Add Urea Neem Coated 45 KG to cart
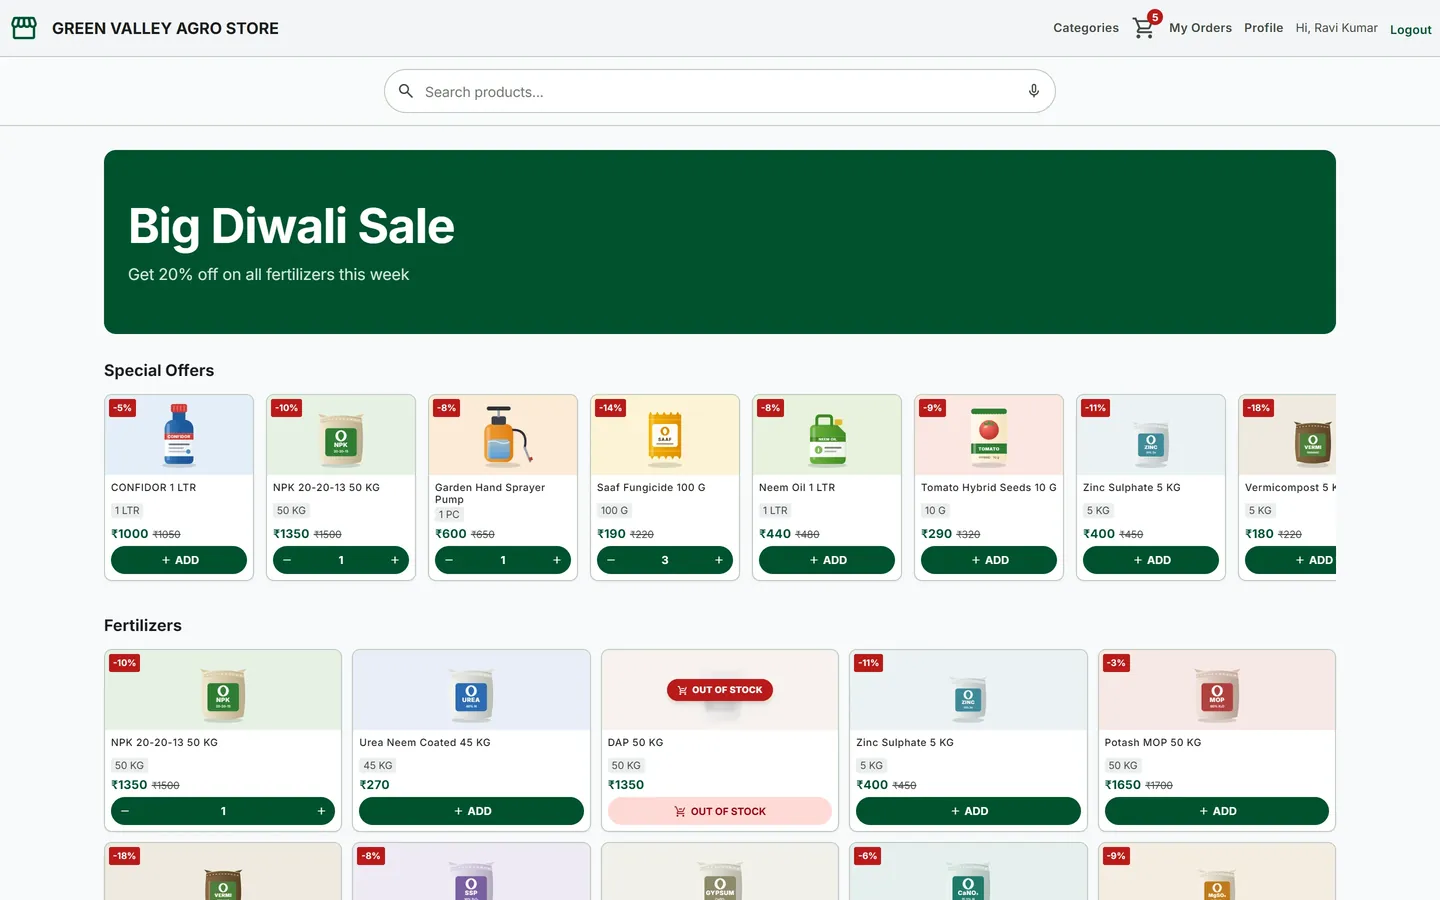The image size is (1440, 900). (471, 811)
